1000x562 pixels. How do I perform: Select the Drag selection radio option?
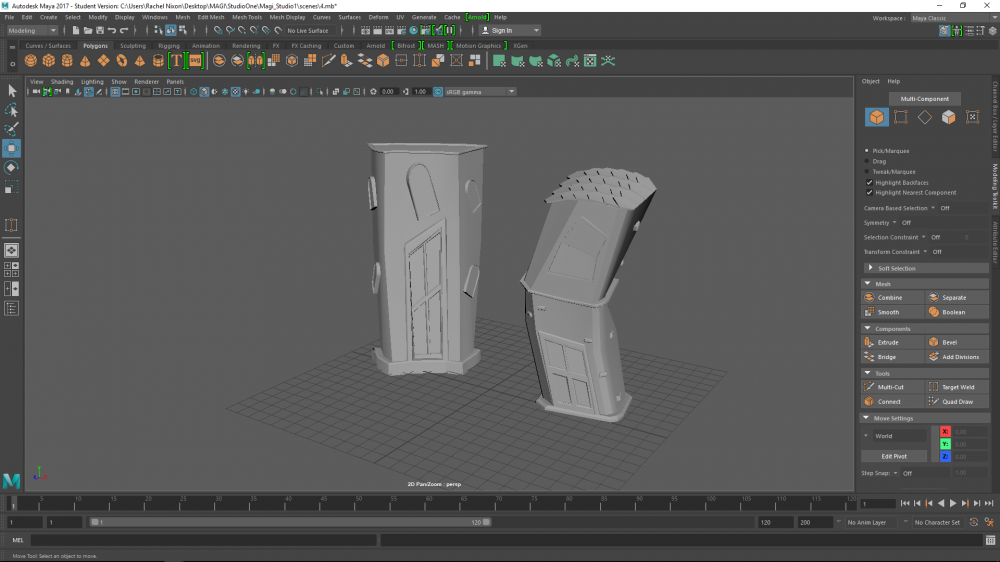pos(867,161)
